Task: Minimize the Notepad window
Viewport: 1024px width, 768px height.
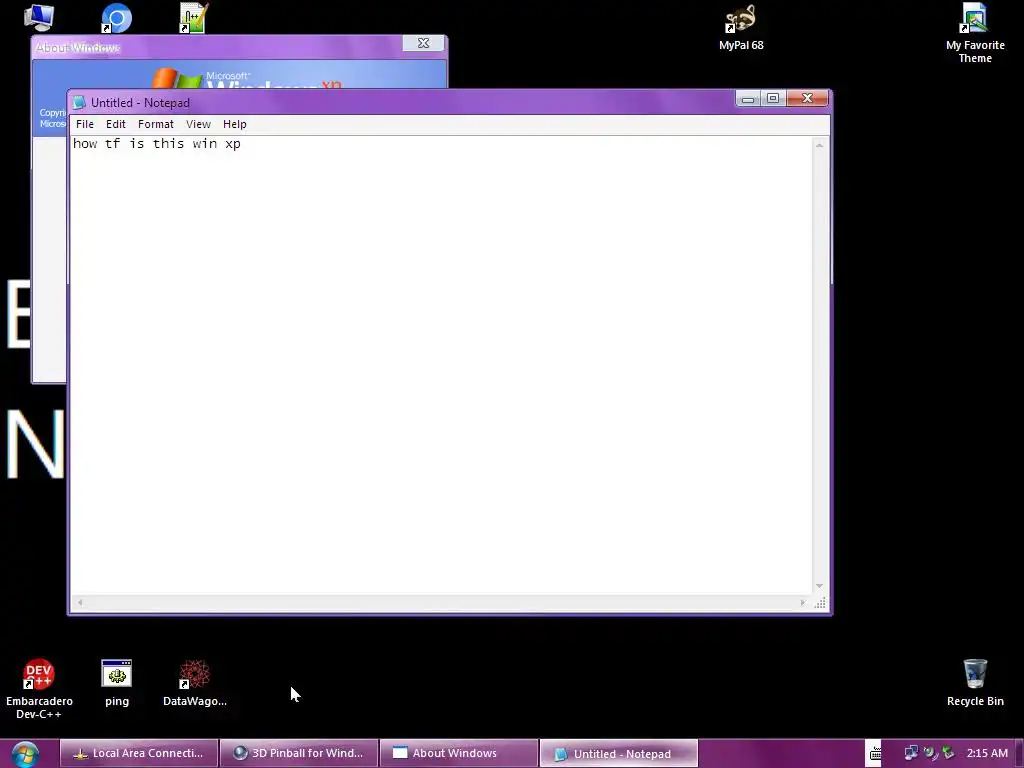Action: 748,99
